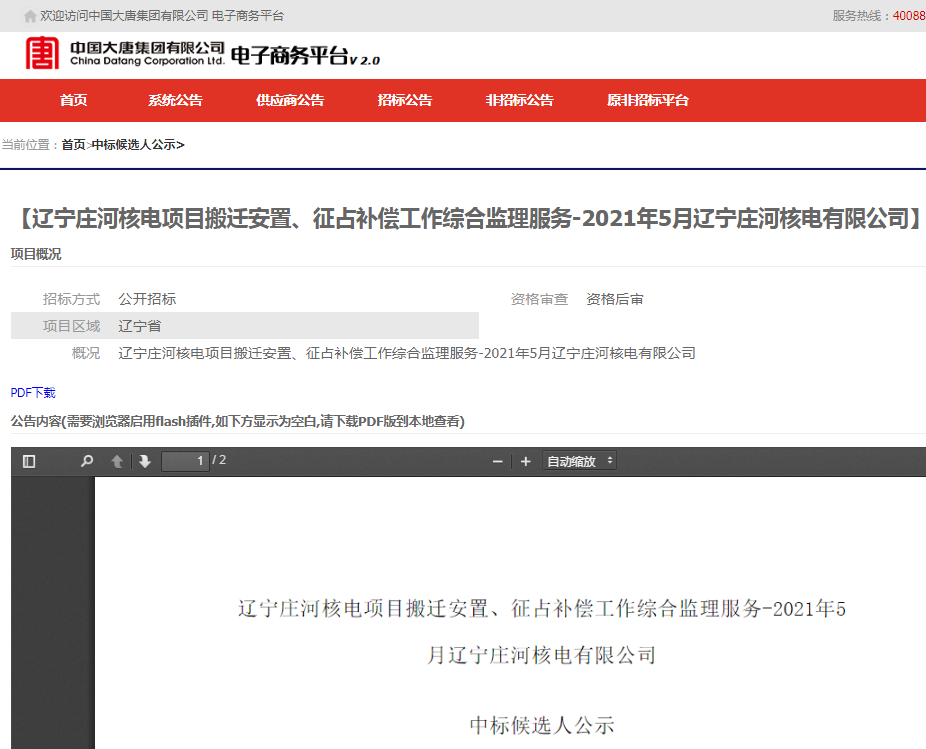Click 月辽宁庄河核电有限公司 line in PDF
926x749 pixels.
click(542, 655)
